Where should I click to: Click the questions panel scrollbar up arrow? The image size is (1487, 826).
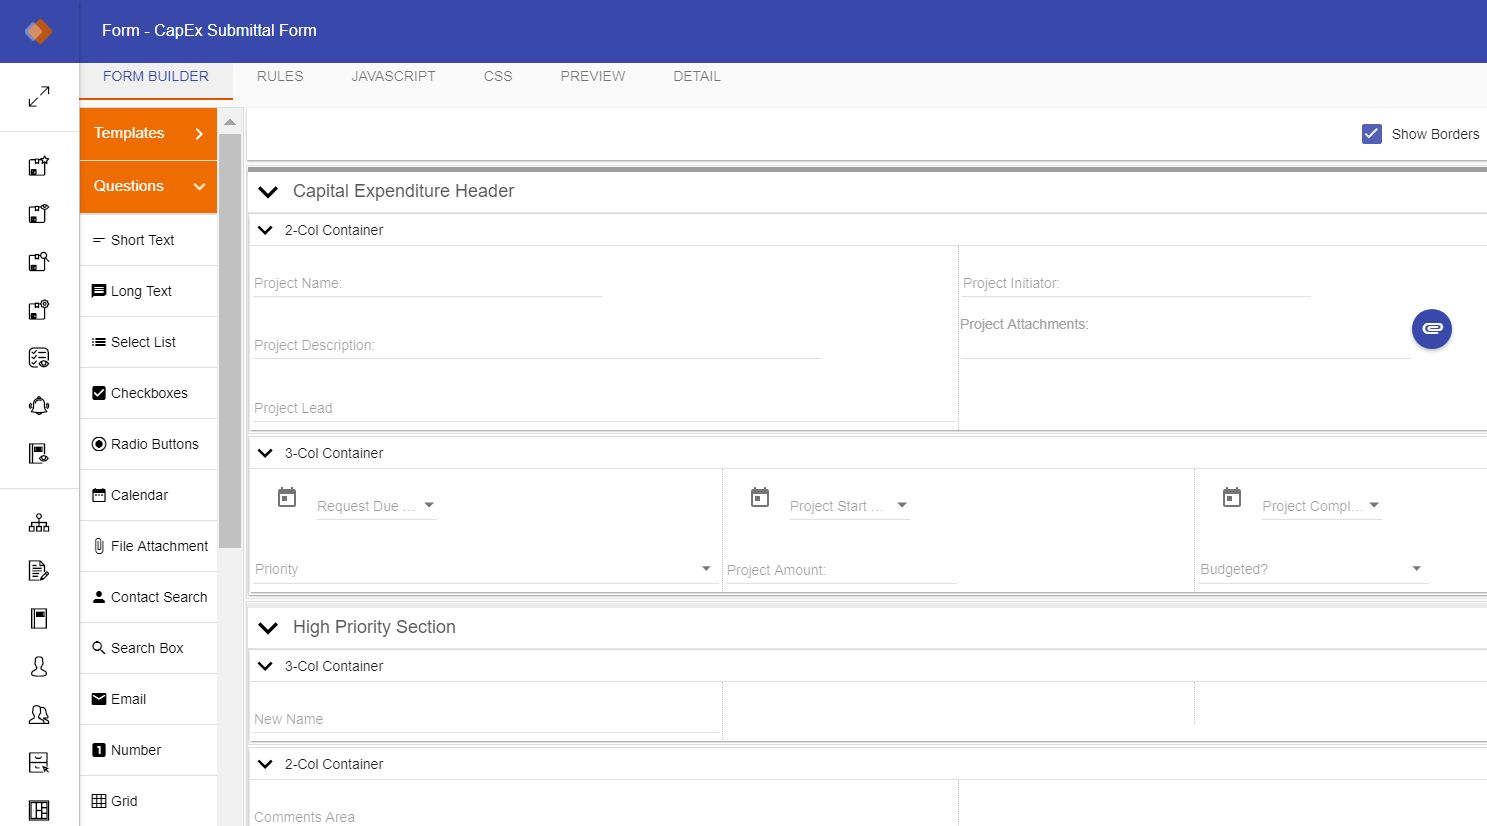pyautogui.click(x=230, y=122)
